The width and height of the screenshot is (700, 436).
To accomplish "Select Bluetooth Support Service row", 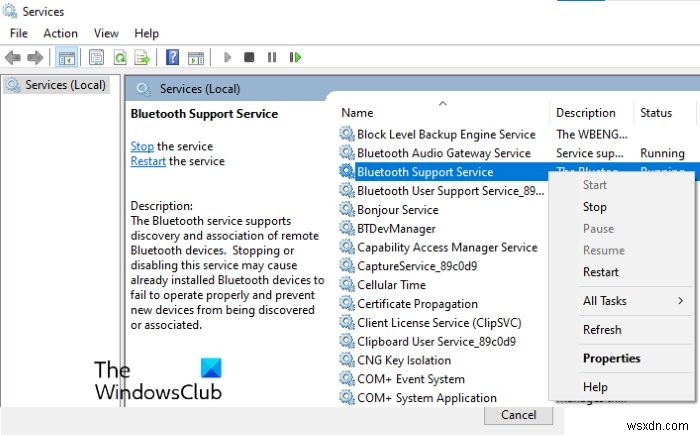I will click(425, 172).
